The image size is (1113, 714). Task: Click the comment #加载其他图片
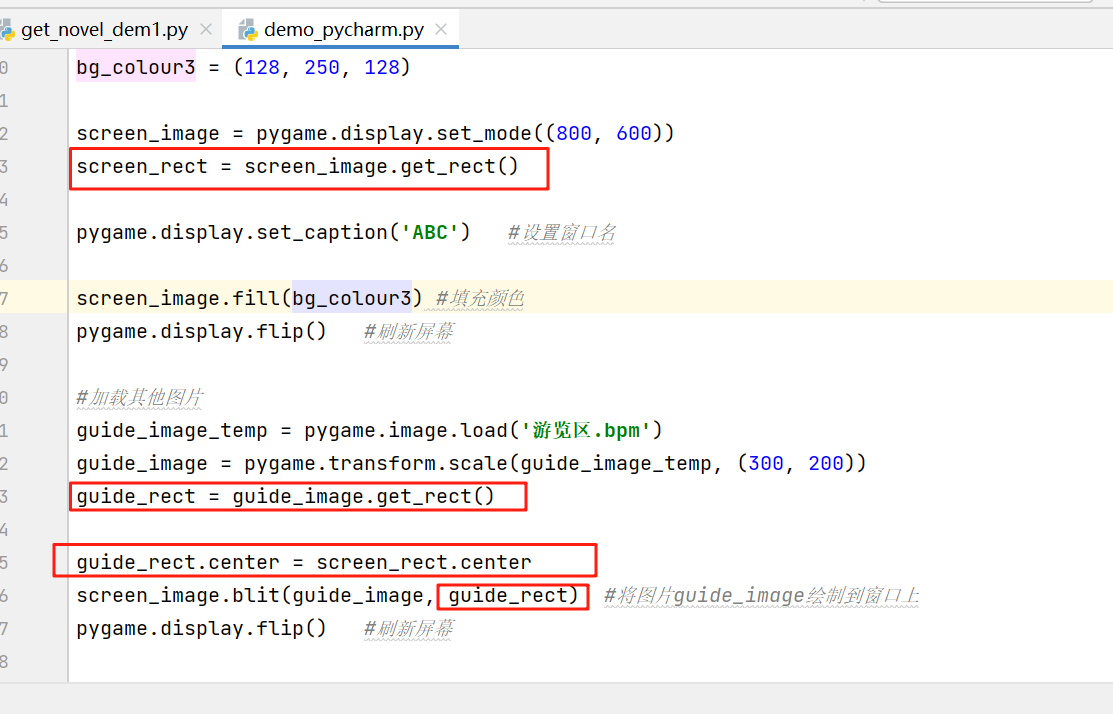tap(138, 396)
